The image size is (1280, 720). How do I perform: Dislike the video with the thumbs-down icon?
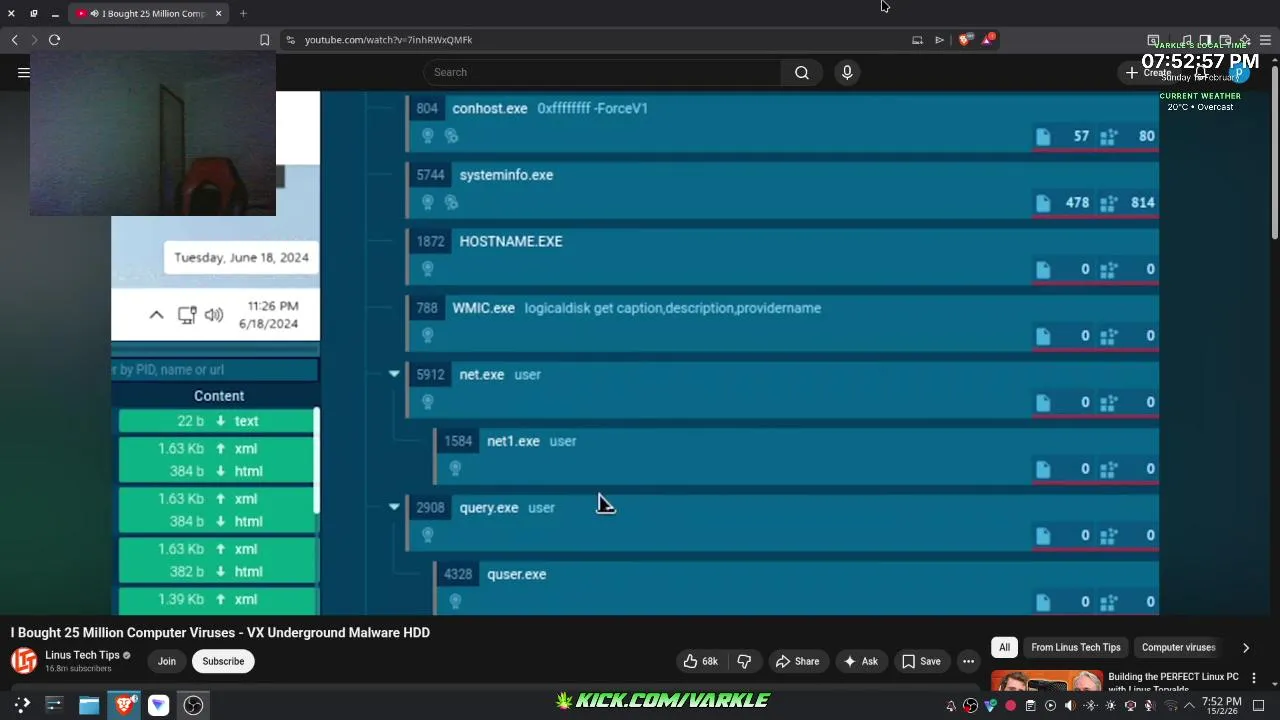point(744,661)
